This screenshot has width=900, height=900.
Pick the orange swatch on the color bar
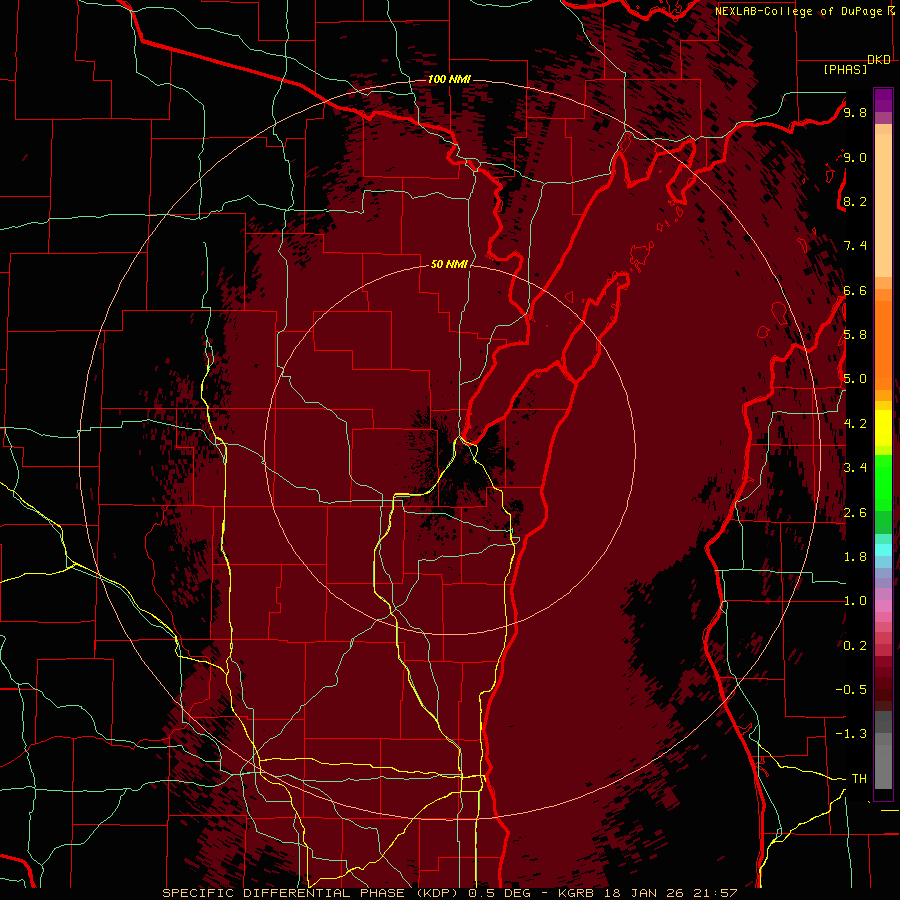(883, 344)
